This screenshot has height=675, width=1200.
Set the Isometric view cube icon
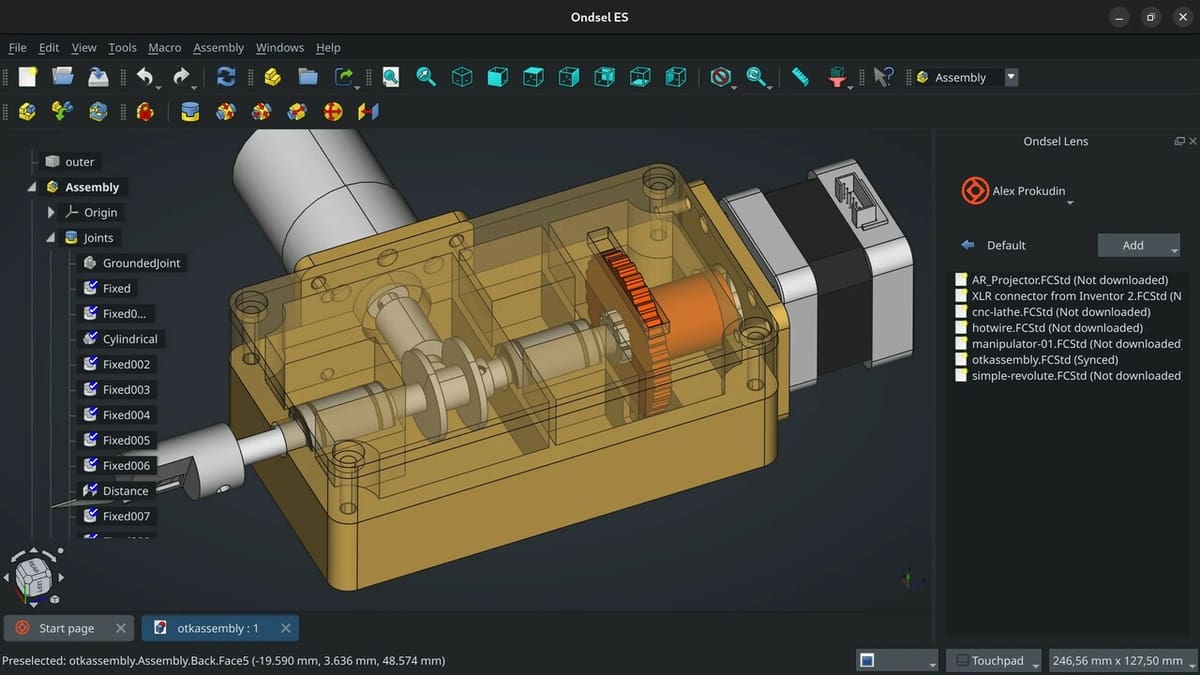pyautogui.click(x=462, y=77)
